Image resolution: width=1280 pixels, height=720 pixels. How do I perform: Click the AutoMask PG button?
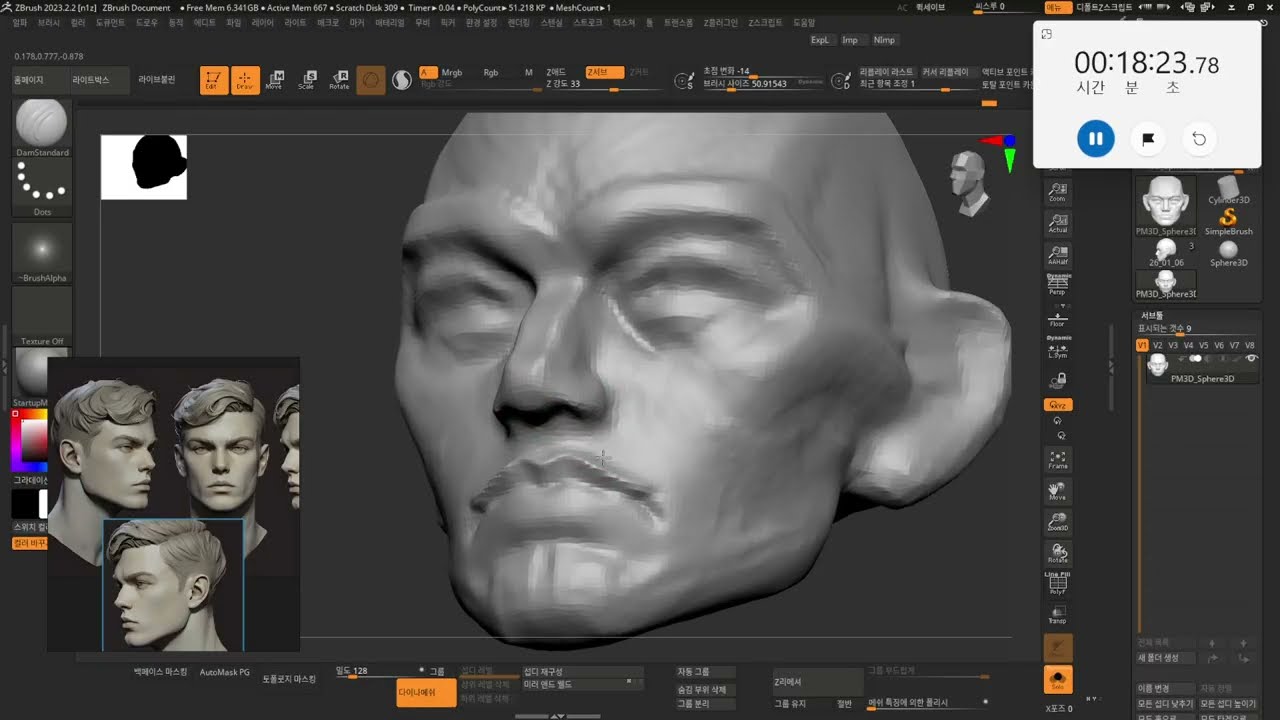225,673
